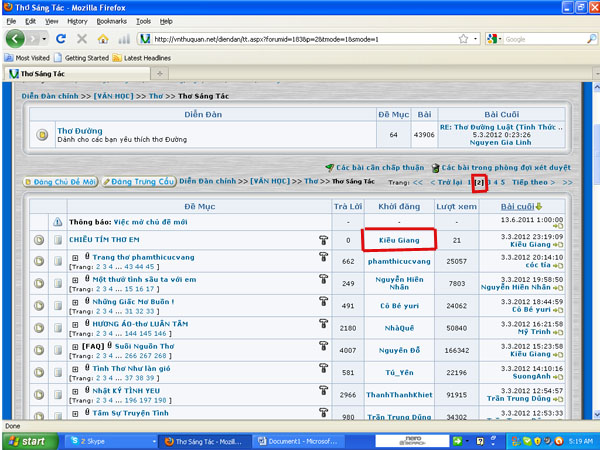Open the Bookmarks menu
Screen dimensions: 600x450
[x=111, y=21]
